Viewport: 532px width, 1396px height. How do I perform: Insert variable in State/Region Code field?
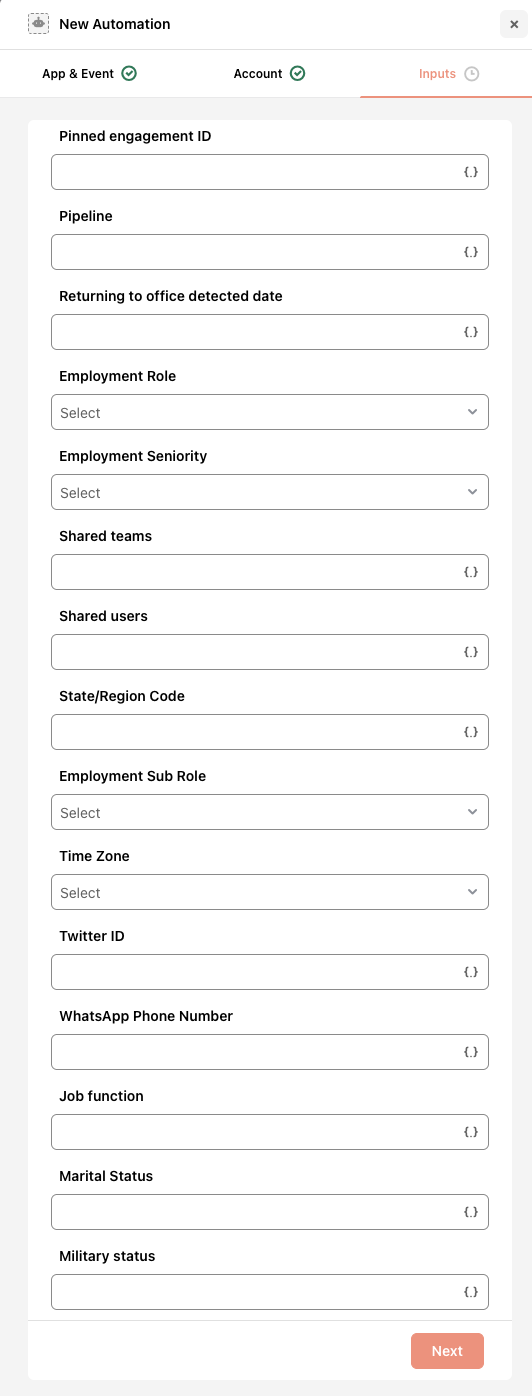pyautogui.click(x=471, y=732)
